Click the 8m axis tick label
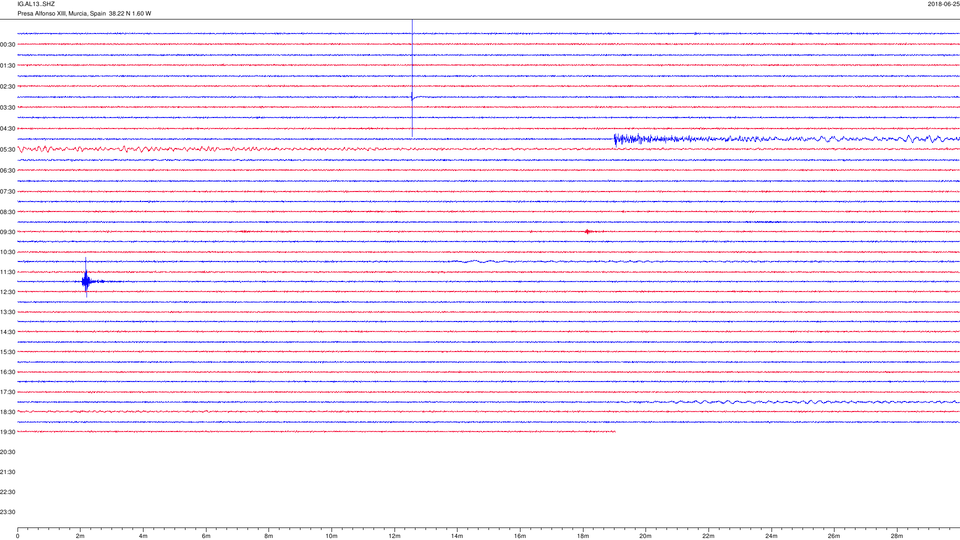Screen dimensions: 960x540 point(269,536)
